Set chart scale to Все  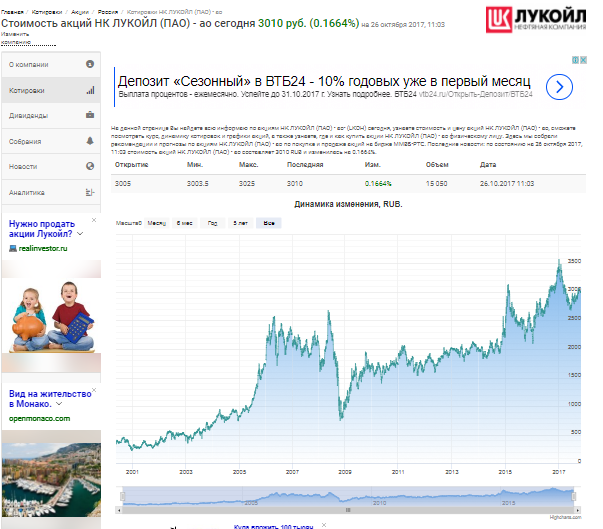point(269,223)
